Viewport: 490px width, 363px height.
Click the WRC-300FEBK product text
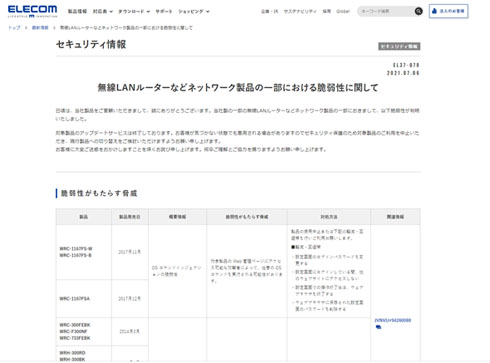tap(75, 325)
